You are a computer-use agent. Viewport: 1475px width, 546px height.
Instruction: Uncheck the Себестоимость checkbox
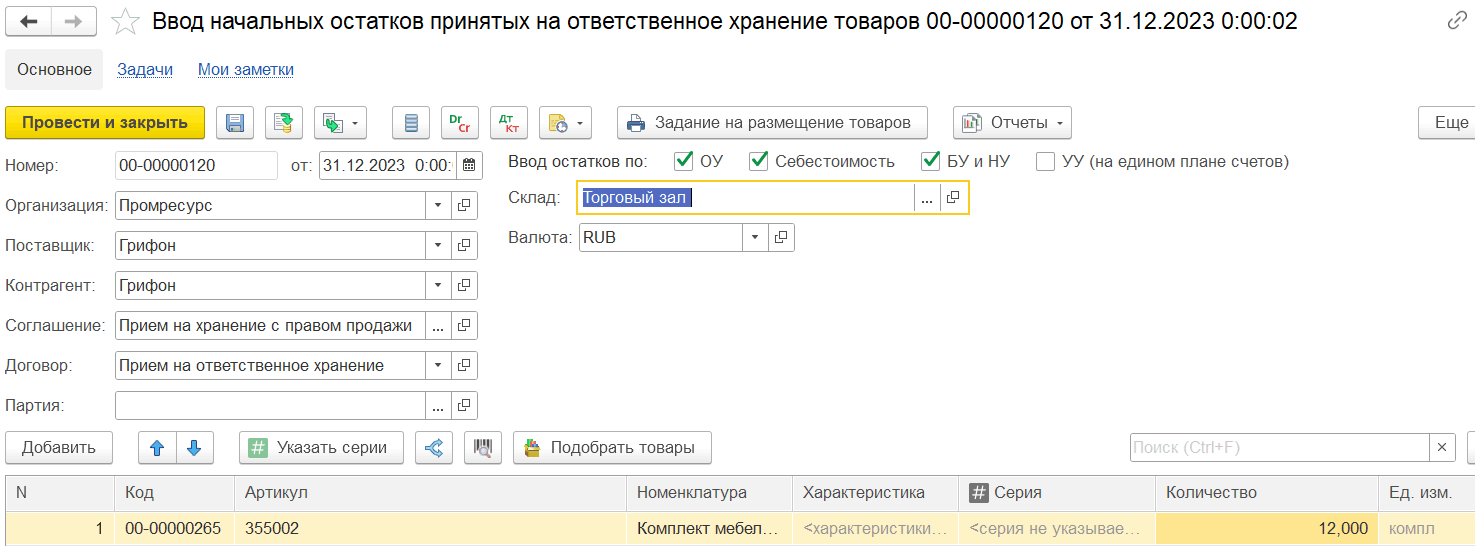pos(759,161)
